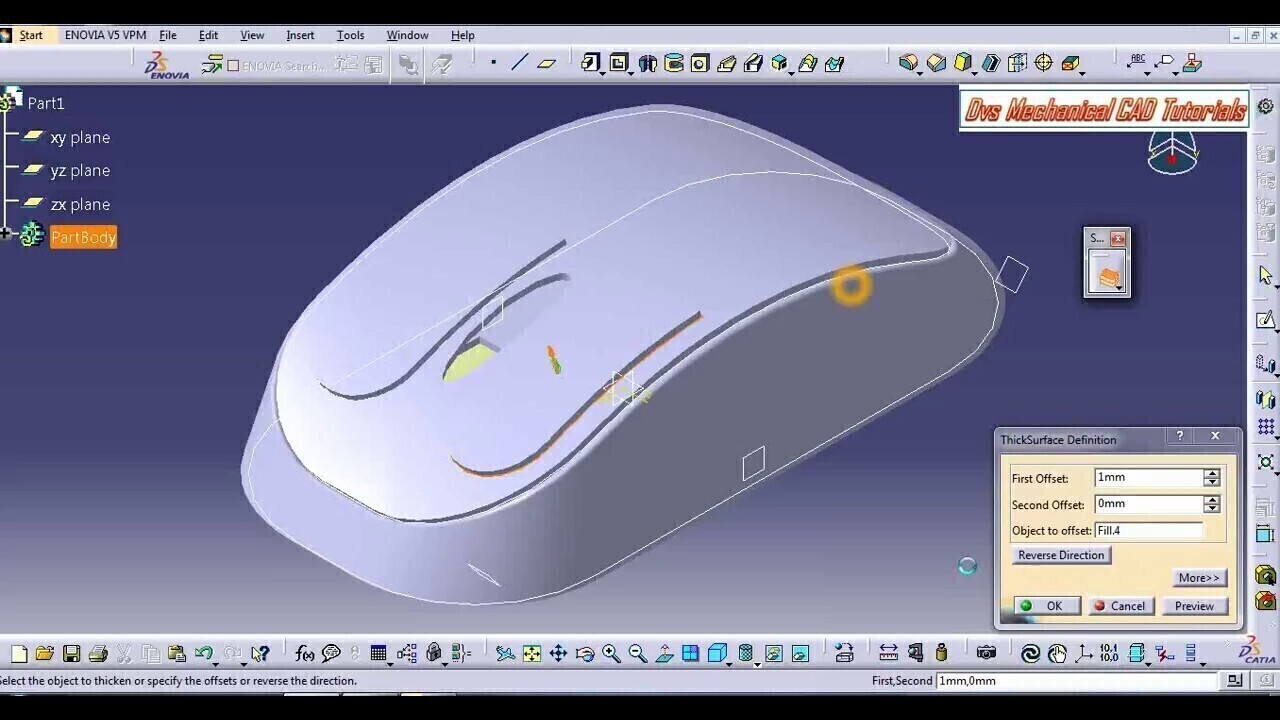
Task: Open the Insert menu
Action: point(300,35)
